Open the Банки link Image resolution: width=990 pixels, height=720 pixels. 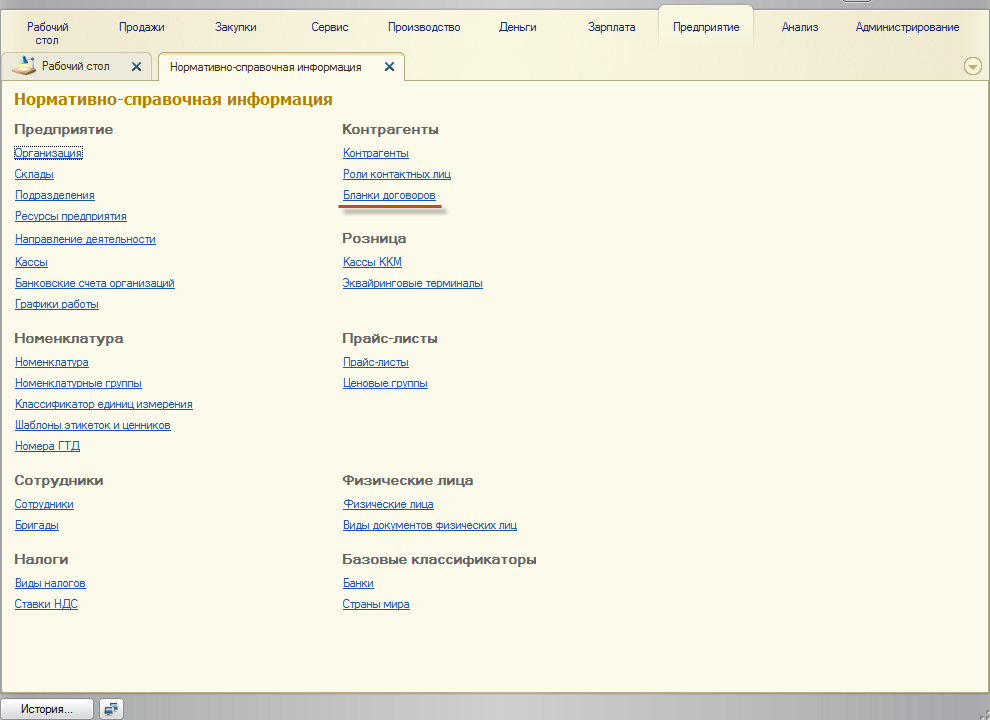tap(358, 583)
